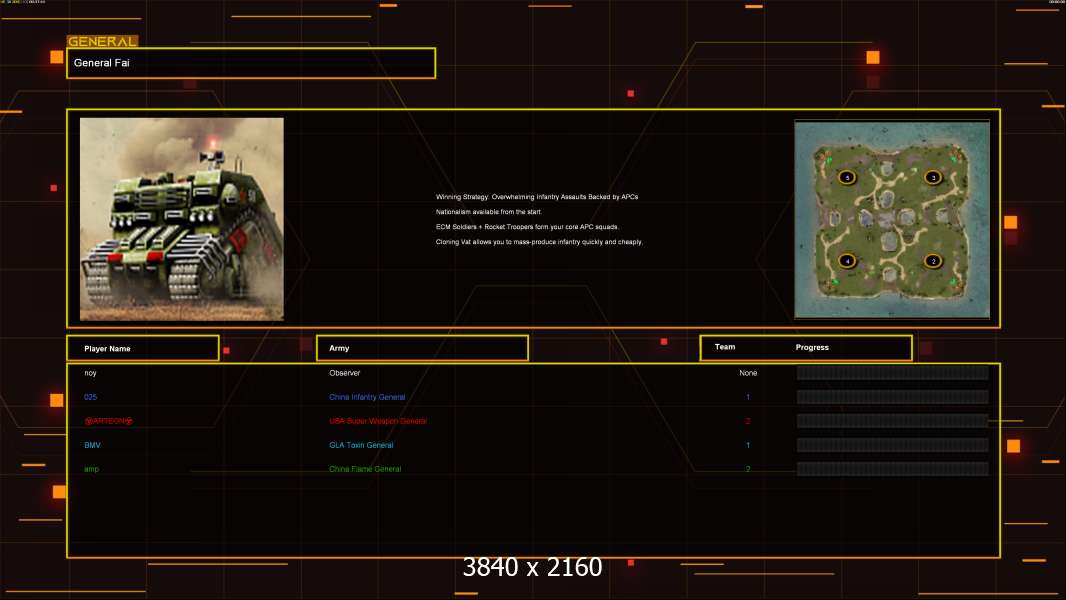Image resolution: width=1066 pixels, height=600 pixels.
Task: Click the Team column header
Action: [x=725, y=347]
